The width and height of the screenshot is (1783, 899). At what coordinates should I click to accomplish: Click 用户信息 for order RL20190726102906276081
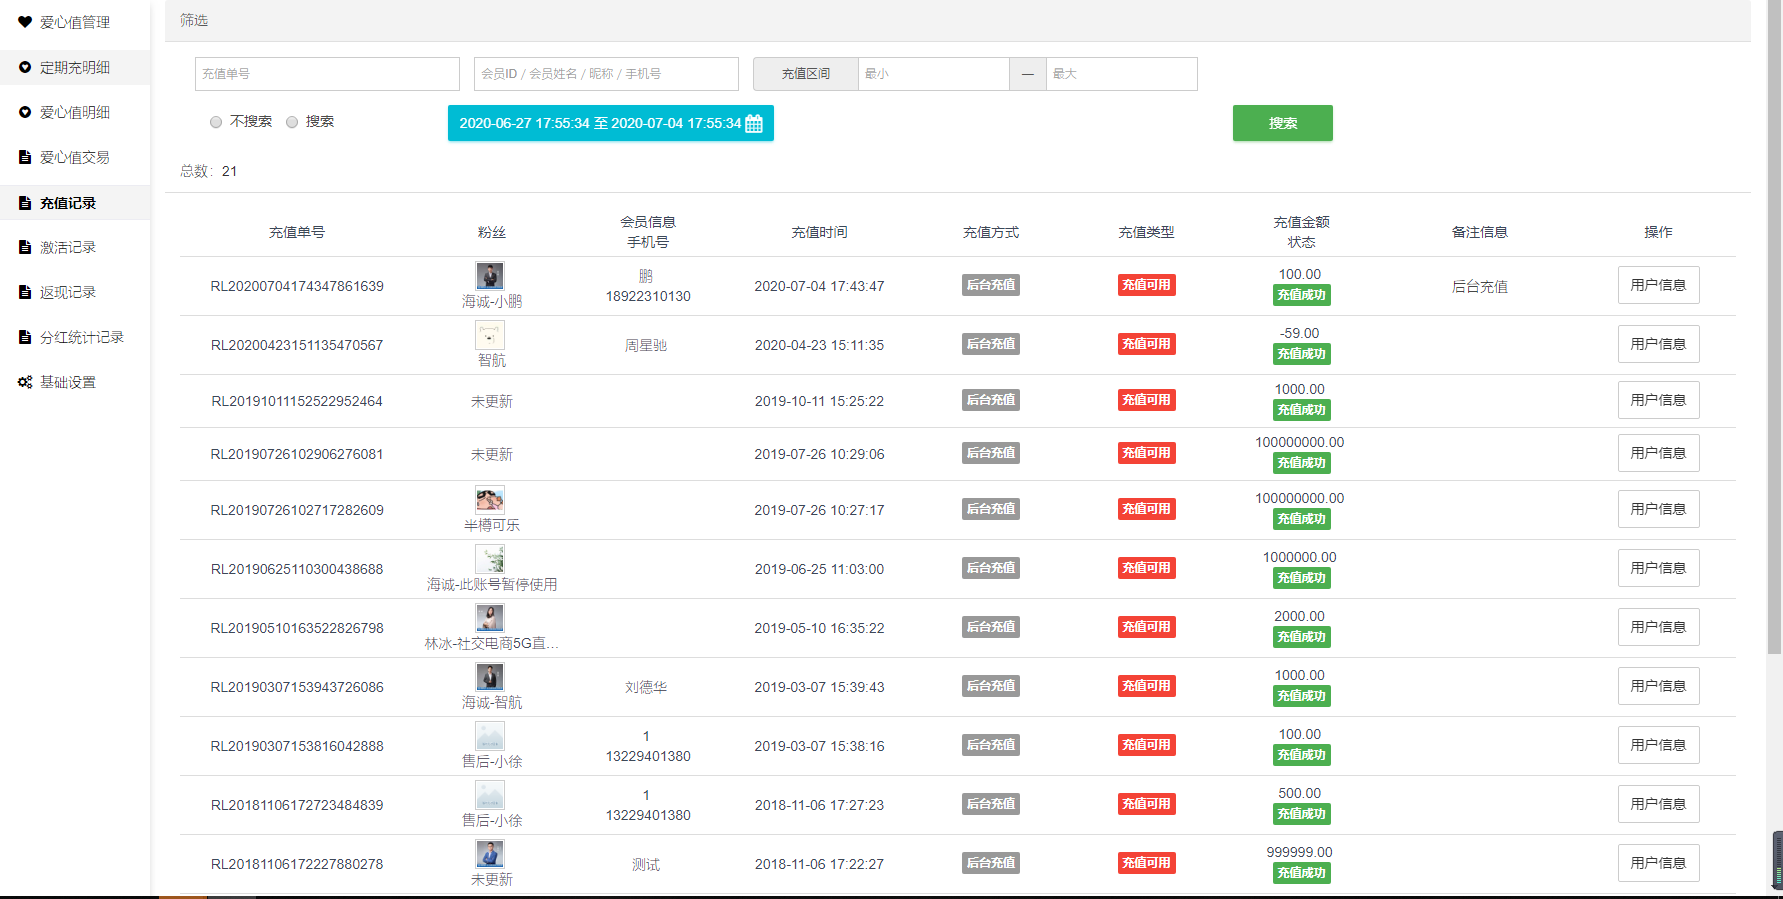click(1658, 453)
